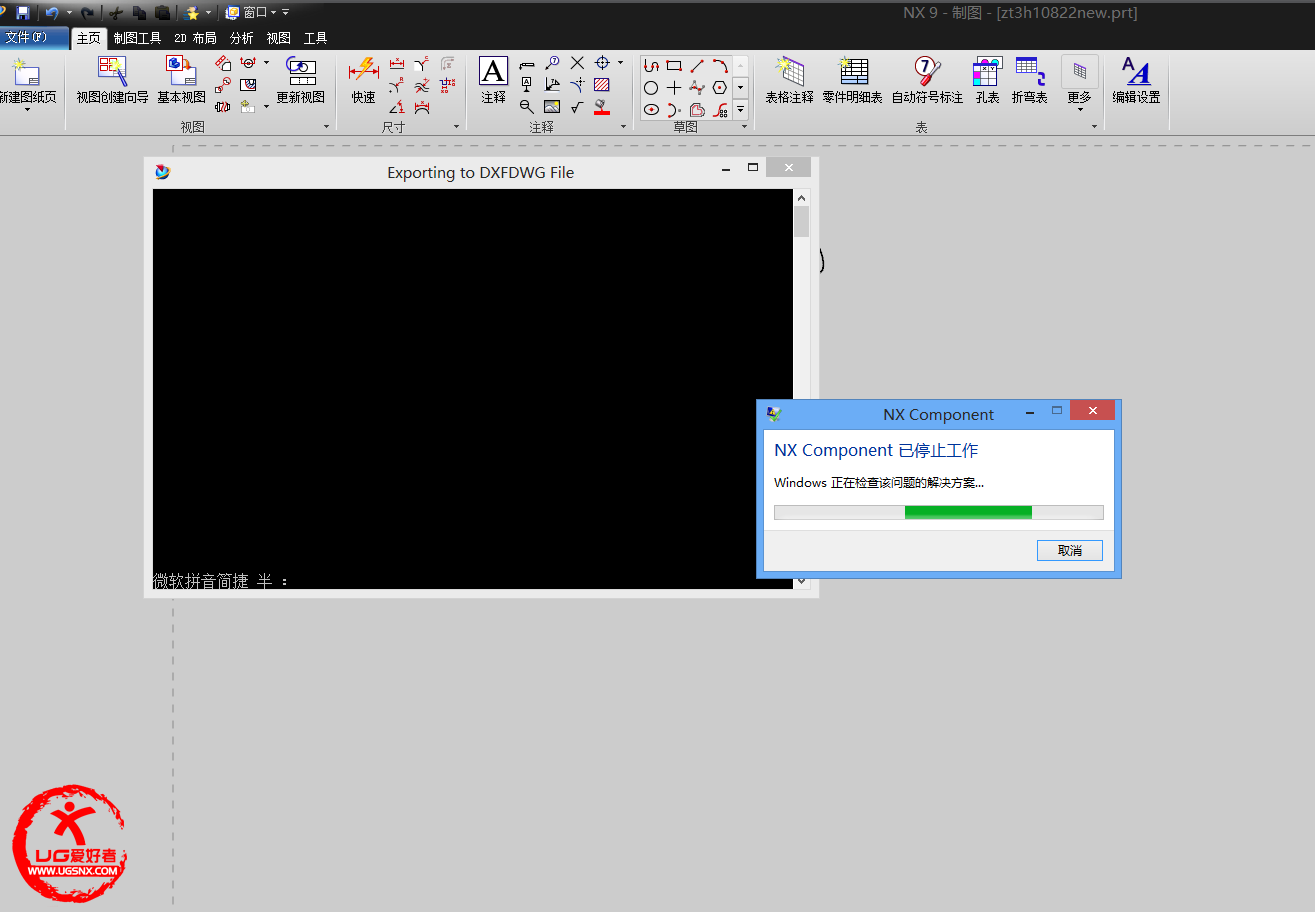Viewport: 1315px width, 912px height.
Task: Switch to the 制图工具 ribbon tab
Action: click(x=137, y=38)
